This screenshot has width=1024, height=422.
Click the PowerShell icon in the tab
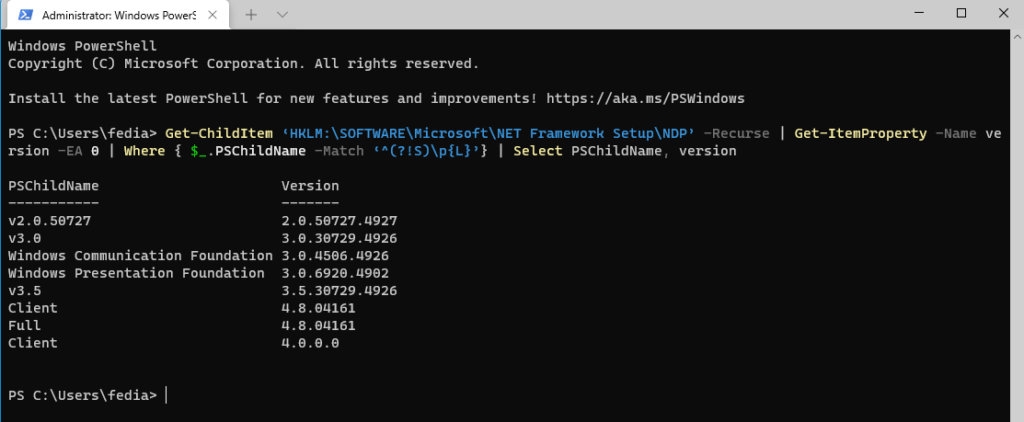25,14
